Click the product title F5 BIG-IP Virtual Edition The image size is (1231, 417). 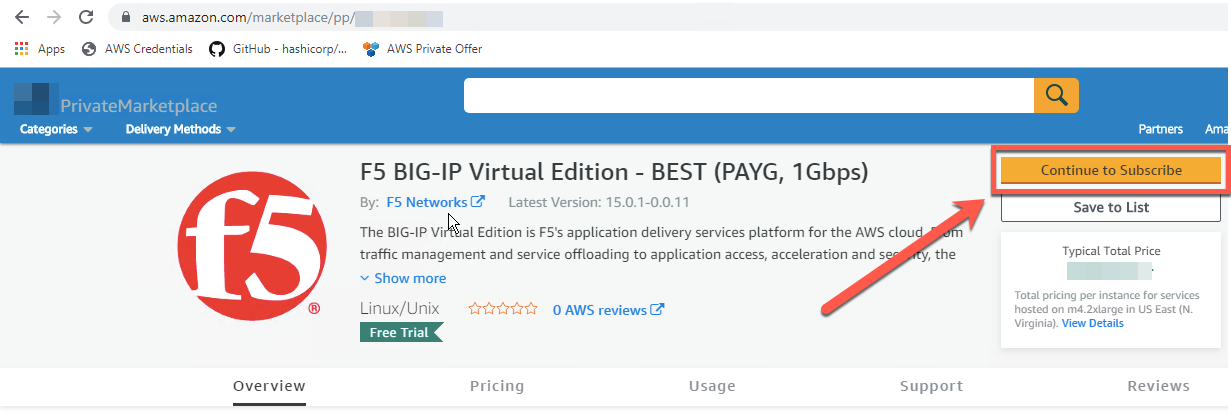(x=614, y=172)
